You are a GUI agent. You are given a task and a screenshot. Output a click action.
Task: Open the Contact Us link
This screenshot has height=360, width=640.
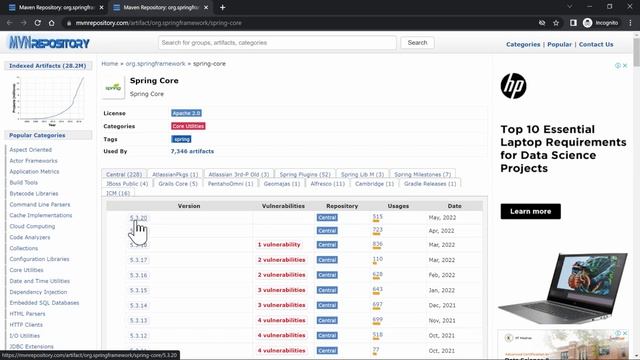click(x=596, y=44)
